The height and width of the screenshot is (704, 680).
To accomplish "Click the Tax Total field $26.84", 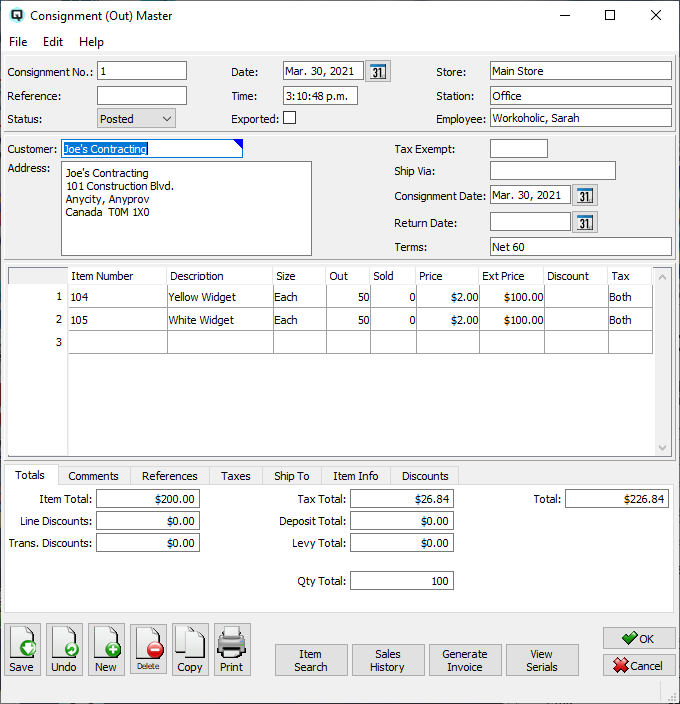I will pos(402,499).
